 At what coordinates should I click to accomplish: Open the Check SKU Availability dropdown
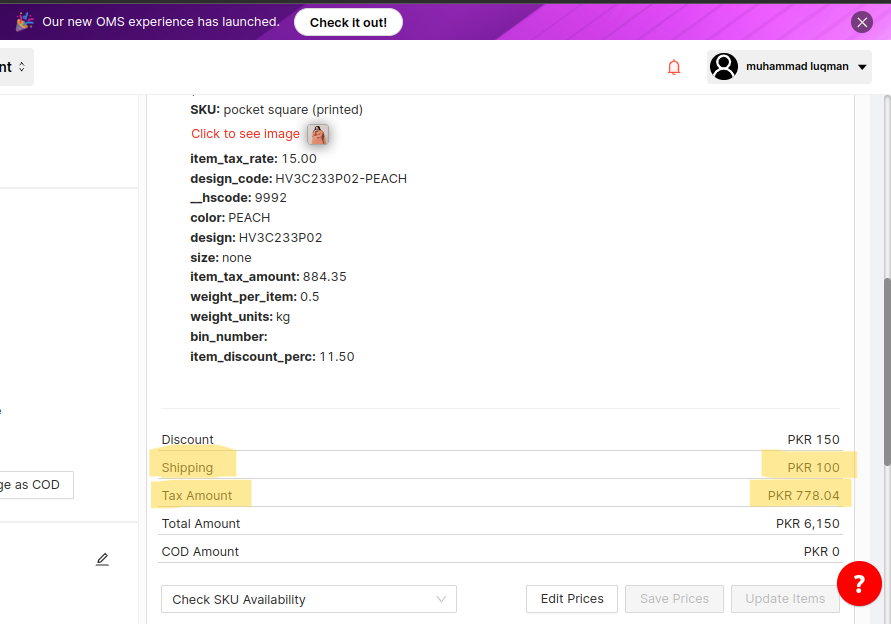pyautogui.click(x=308, y=599)
